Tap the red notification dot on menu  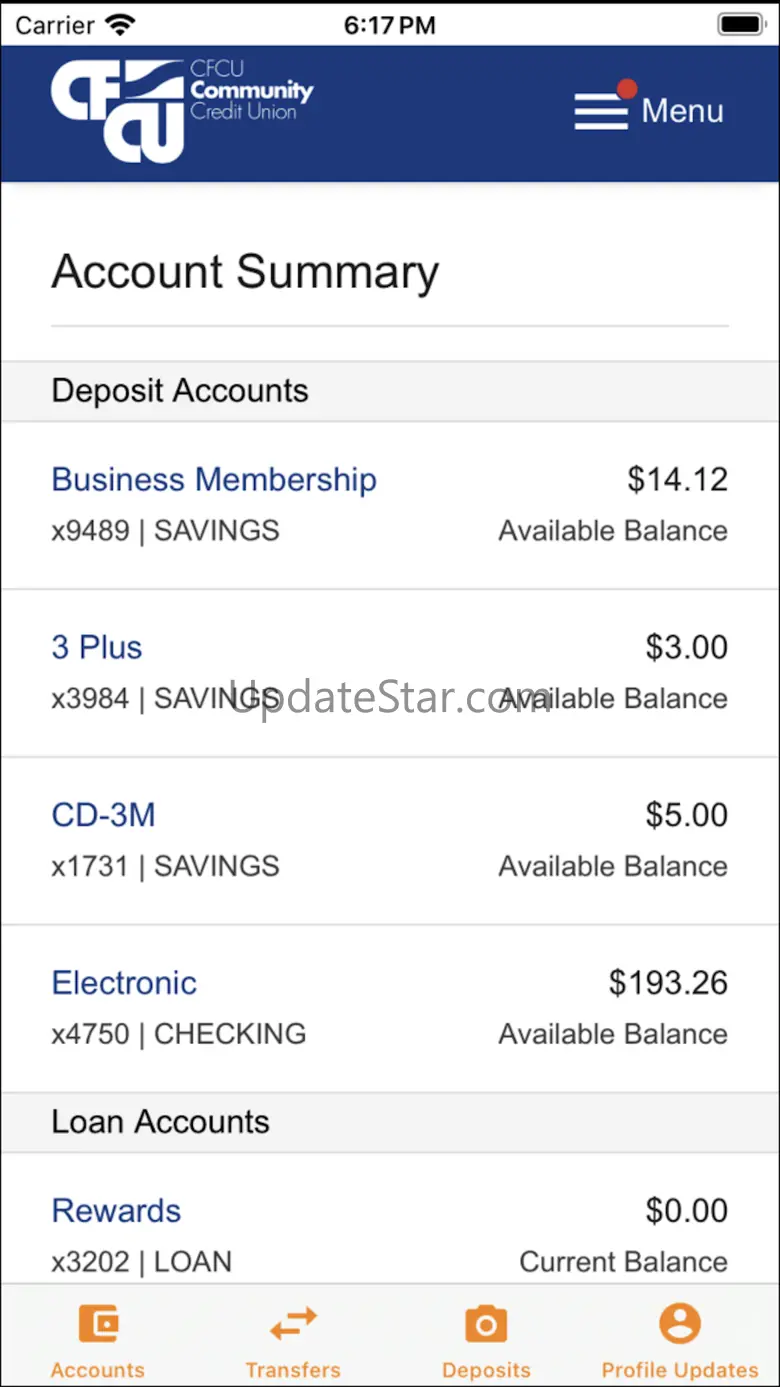(x=627, y=89)
